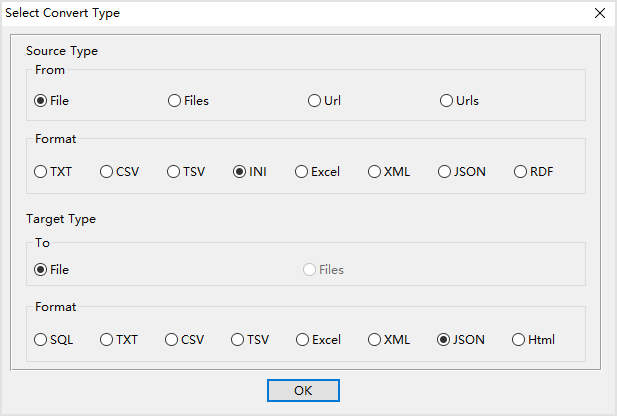
Task: Select Excel as source format
Action: [x=302, y=171]
